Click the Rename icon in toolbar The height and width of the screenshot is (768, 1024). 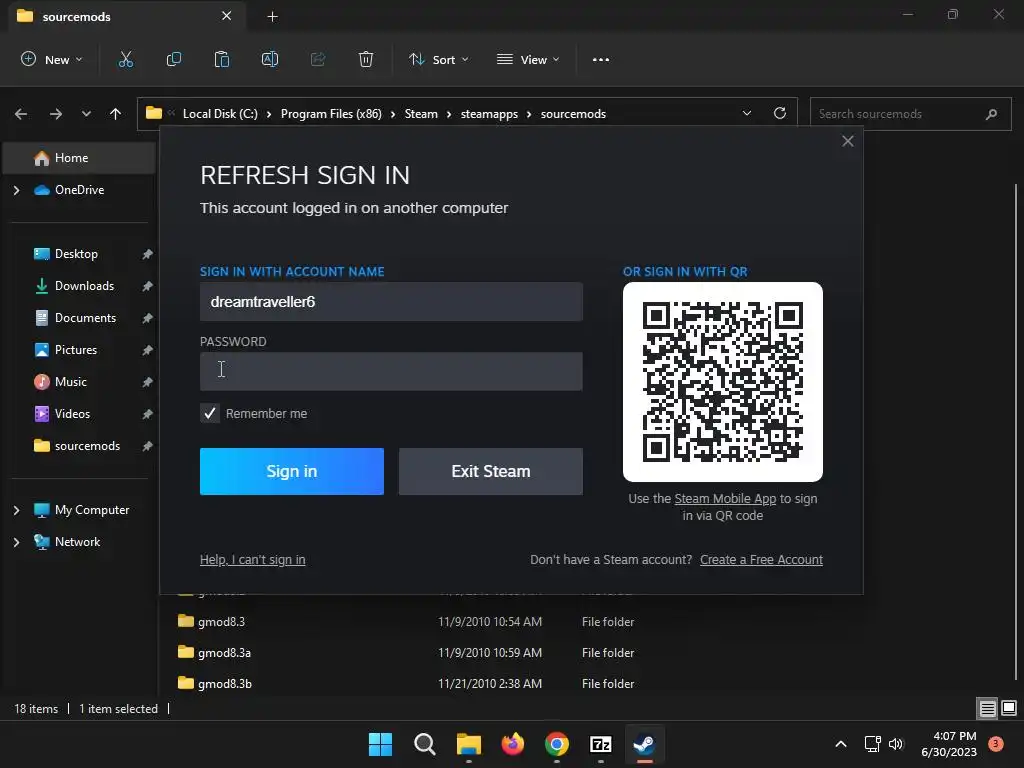[x=270, y=59]
